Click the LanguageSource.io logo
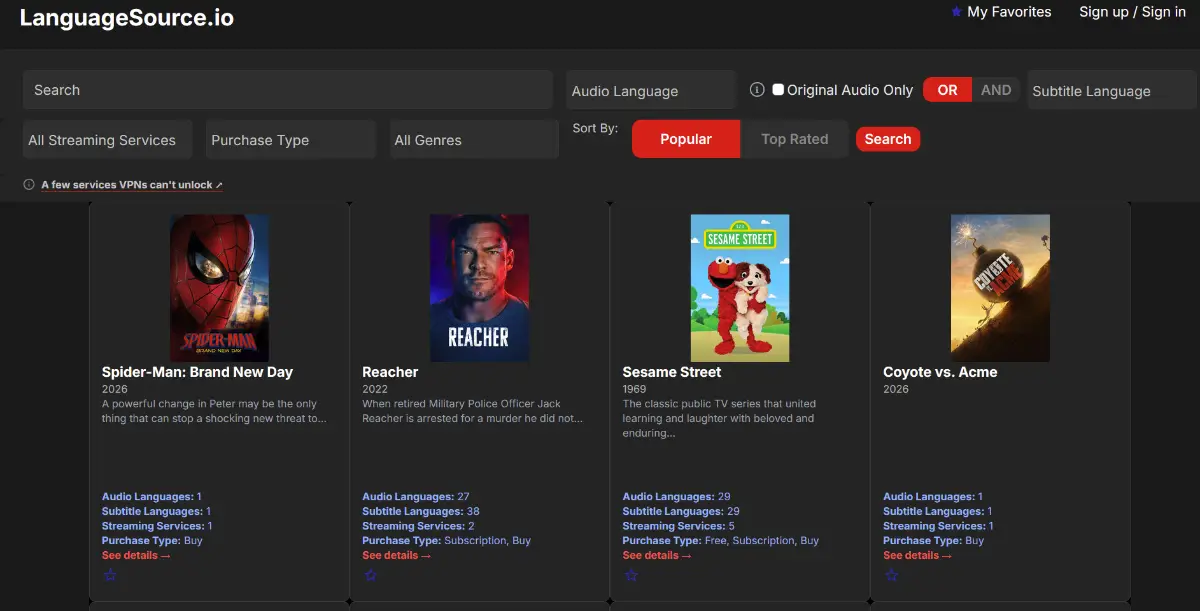The image size is (1200, 611). tap(127, 17)
